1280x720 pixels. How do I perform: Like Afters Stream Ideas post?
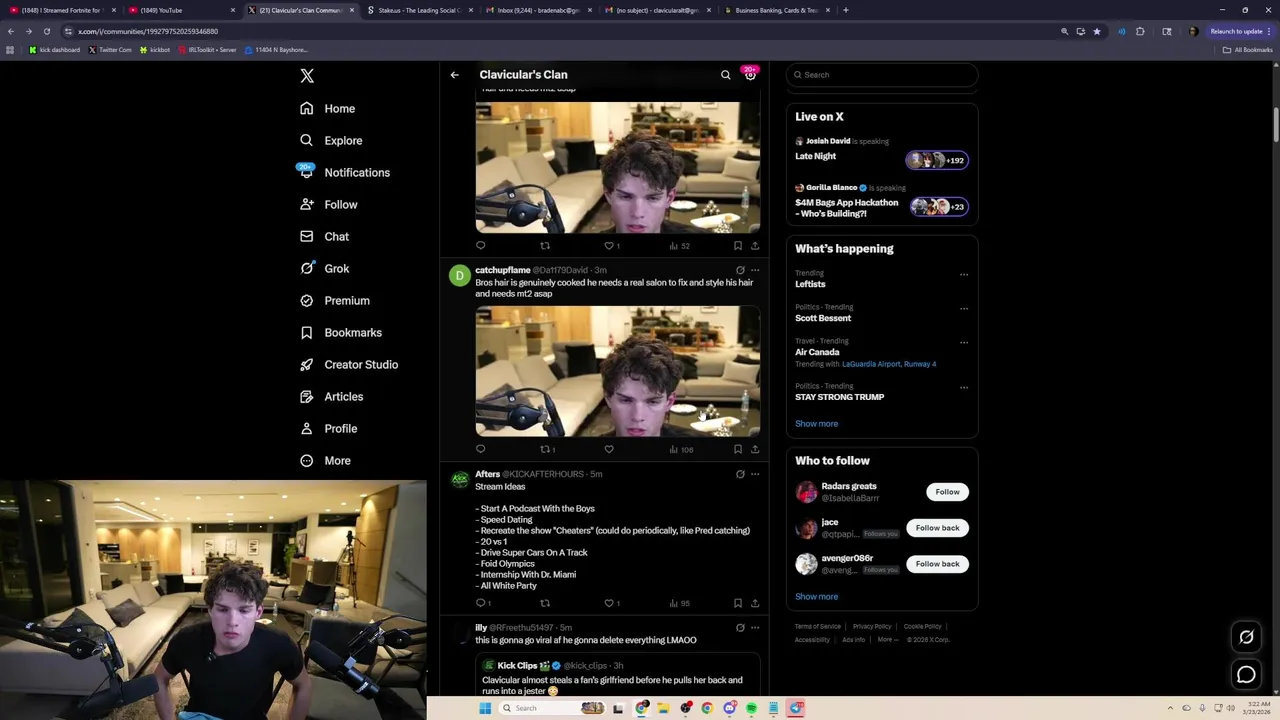(x=611, y=603)
